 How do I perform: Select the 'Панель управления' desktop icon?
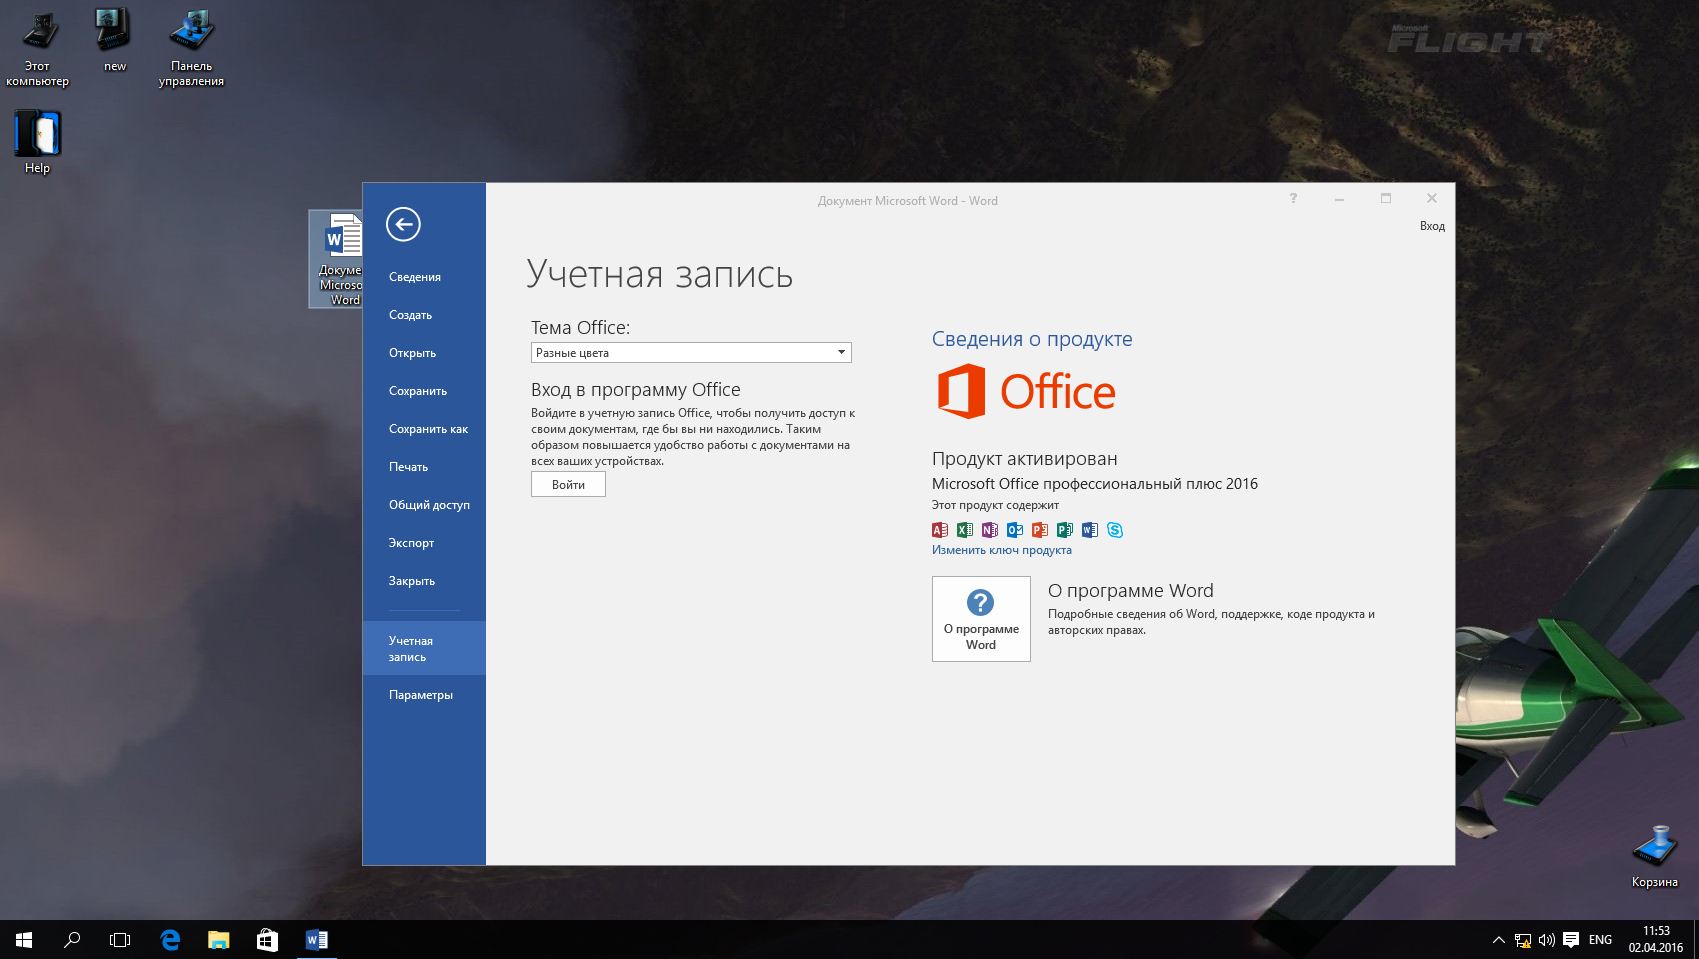pyautogui.click(x=191, y=48)
